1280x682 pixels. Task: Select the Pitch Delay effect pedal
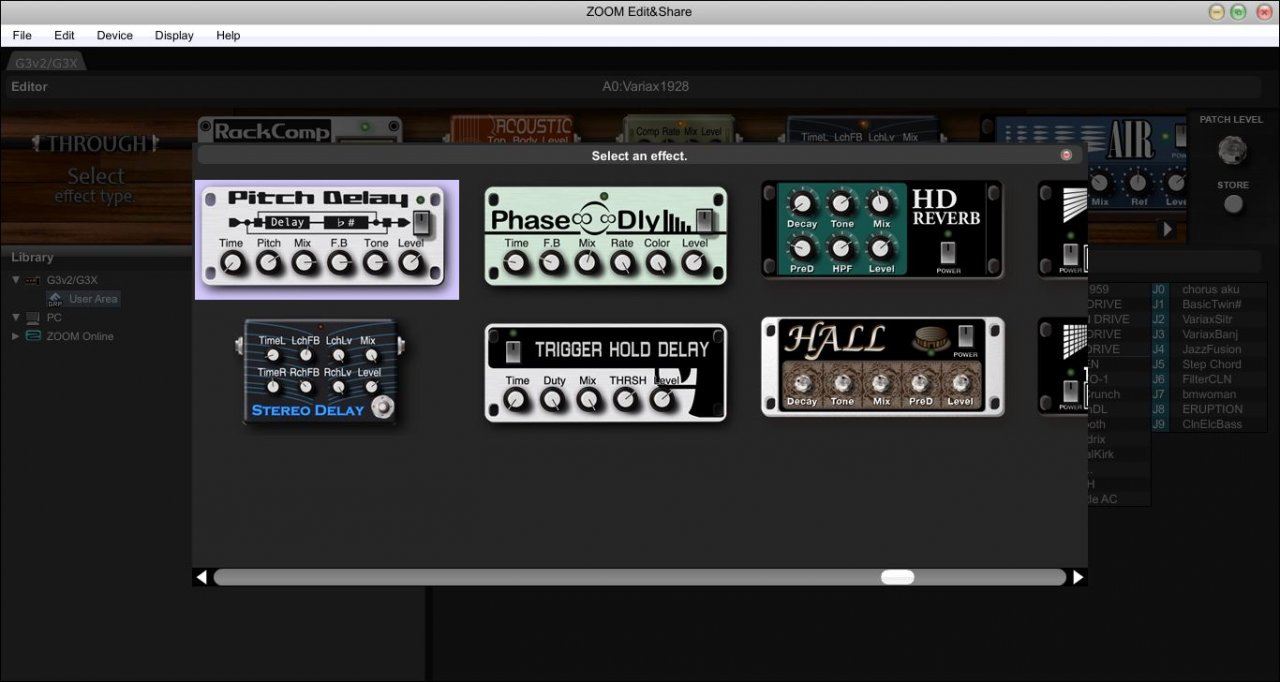[x=326, y=239]
